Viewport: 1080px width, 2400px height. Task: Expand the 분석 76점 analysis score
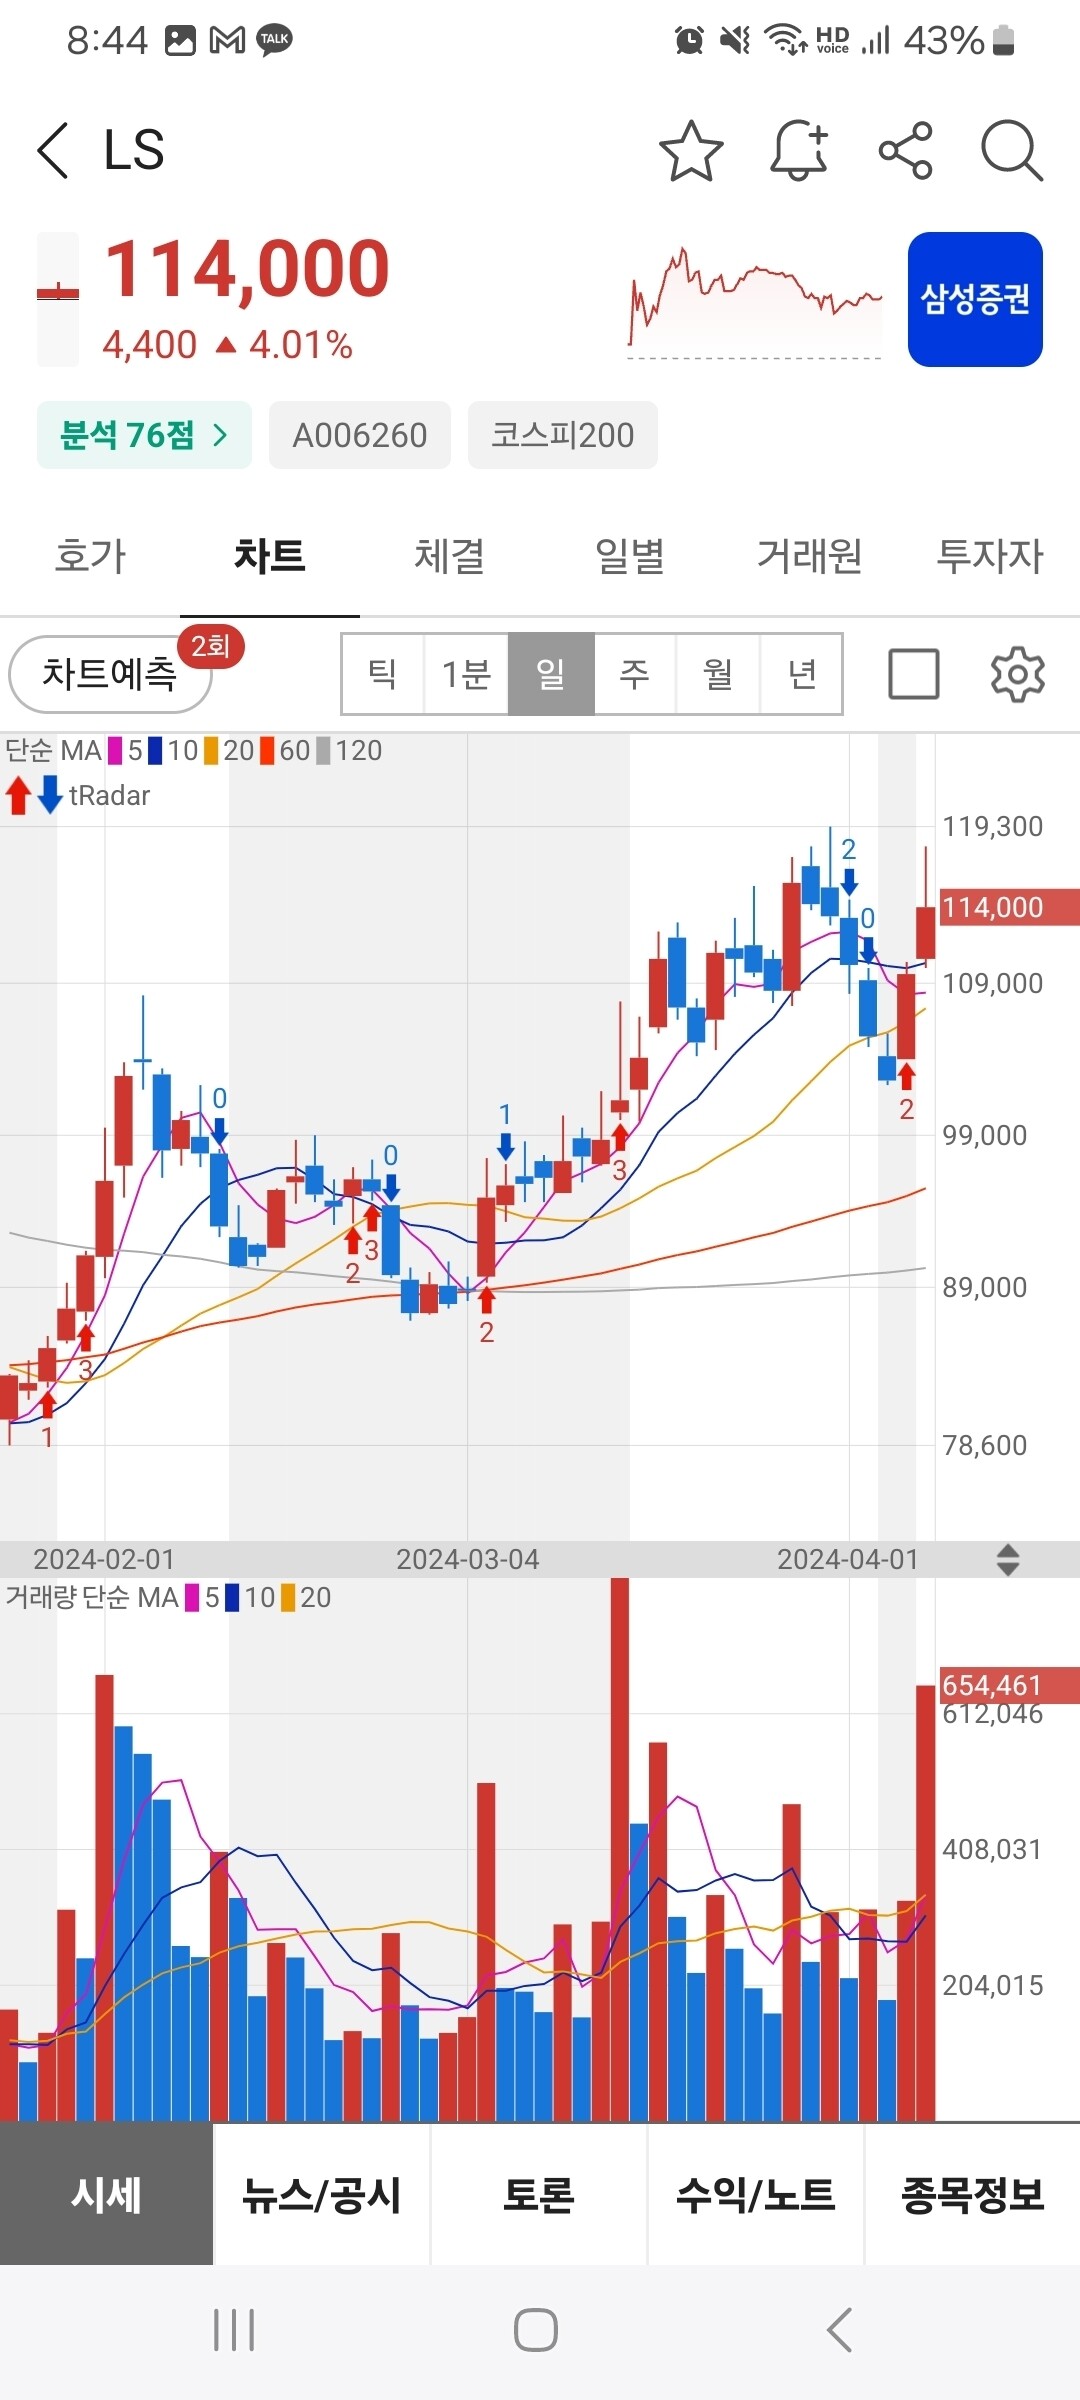tap(144, 435)
